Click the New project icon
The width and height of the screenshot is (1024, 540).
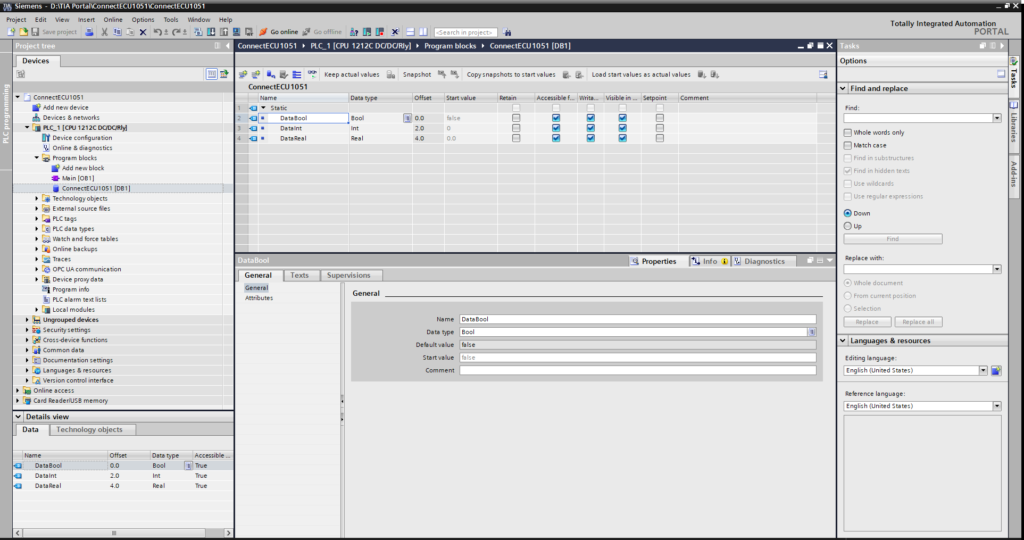click(11, 32)
